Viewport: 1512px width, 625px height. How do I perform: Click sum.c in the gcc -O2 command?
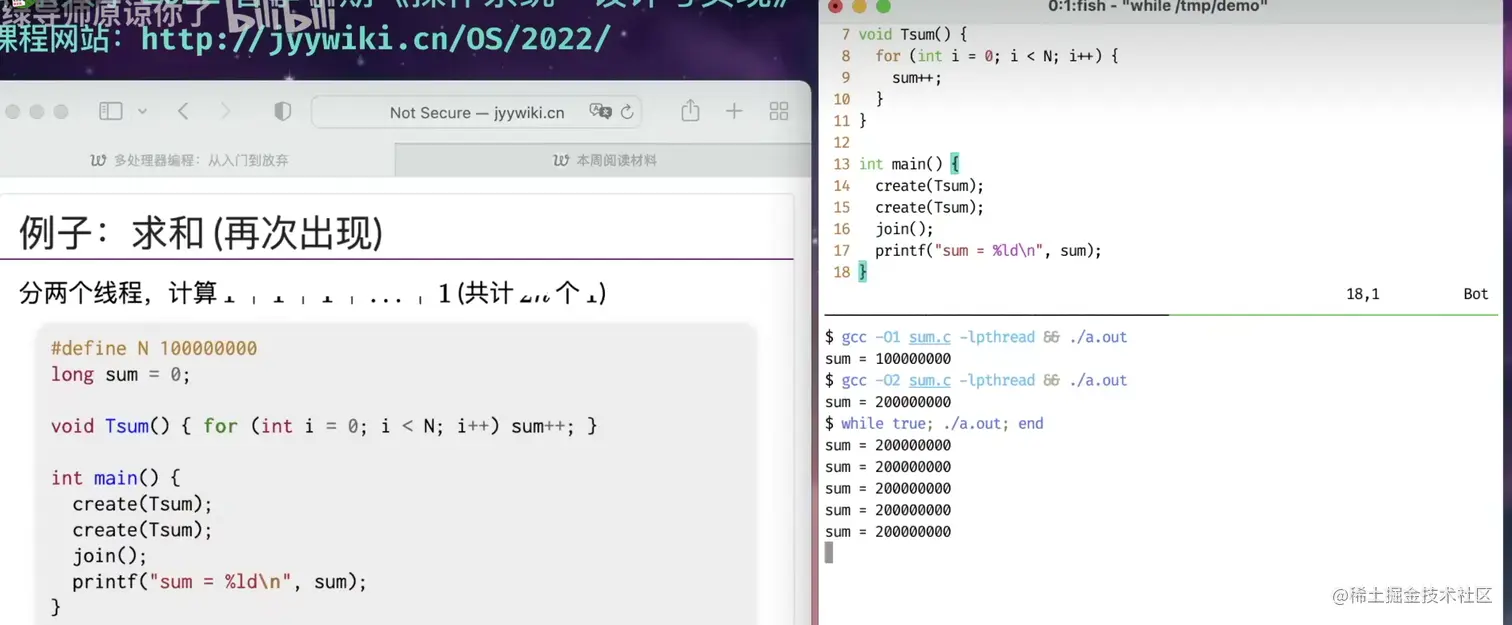point(930,380)
